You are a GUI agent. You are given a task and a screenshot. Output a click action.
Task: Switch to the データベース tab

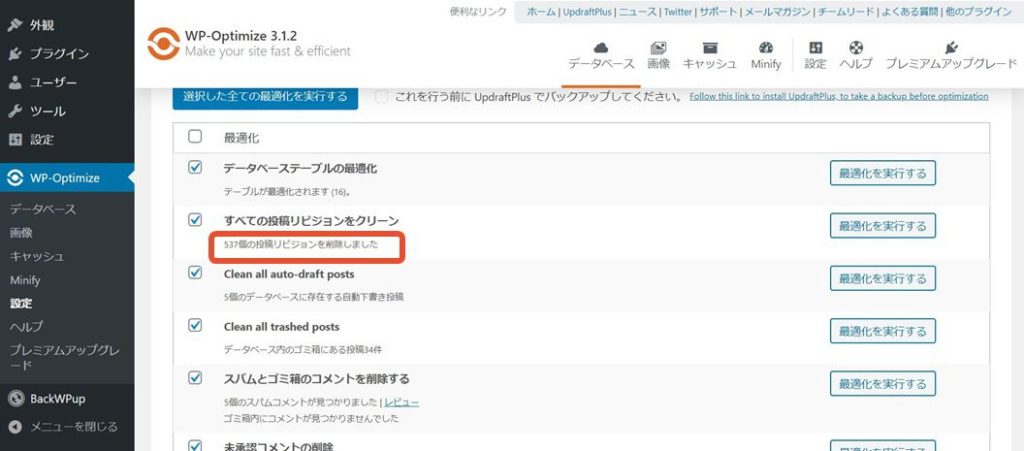coord(601,57)
